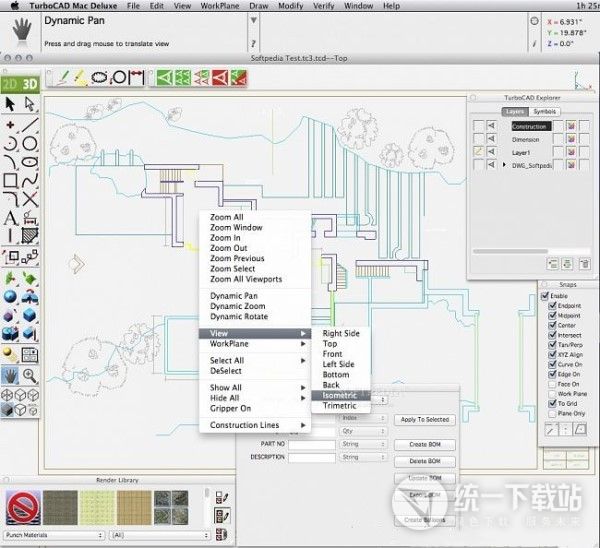Viewport: 600px width, 548px height.
Task: Enable the Work Plane snap
Action: [x=552, y=394]
